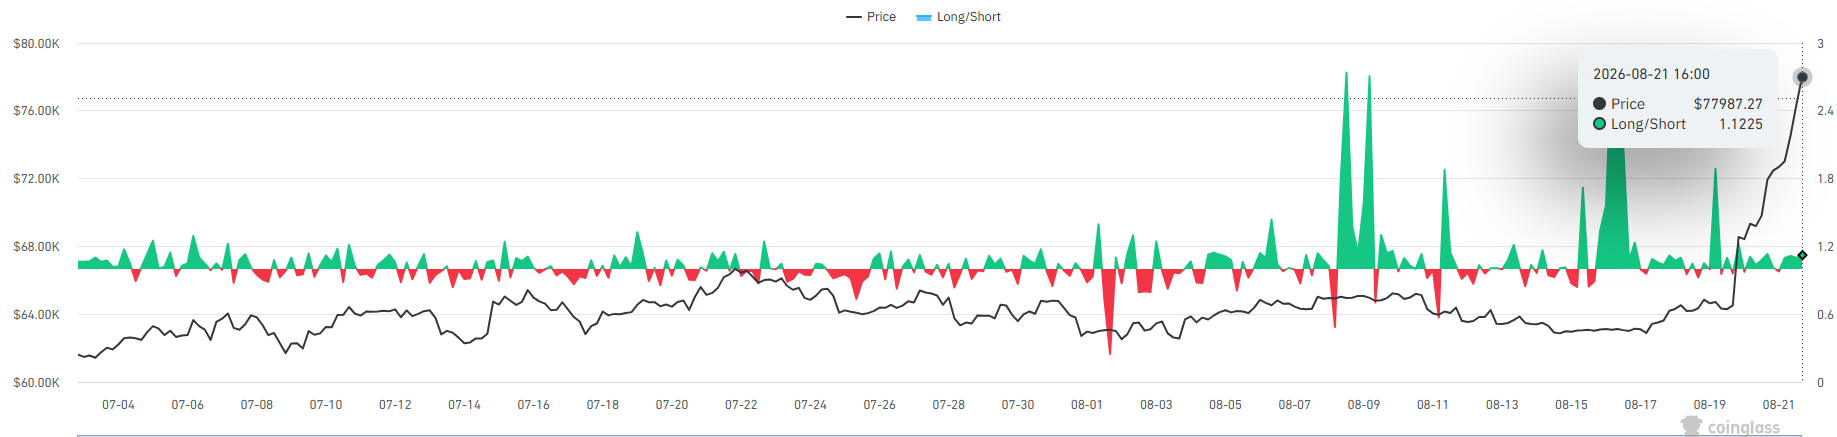Viewport: 1837px width, 437px height.
Task: Click the $80.00K price axis label
Action: pyautogui.click(x=36, y=44)
